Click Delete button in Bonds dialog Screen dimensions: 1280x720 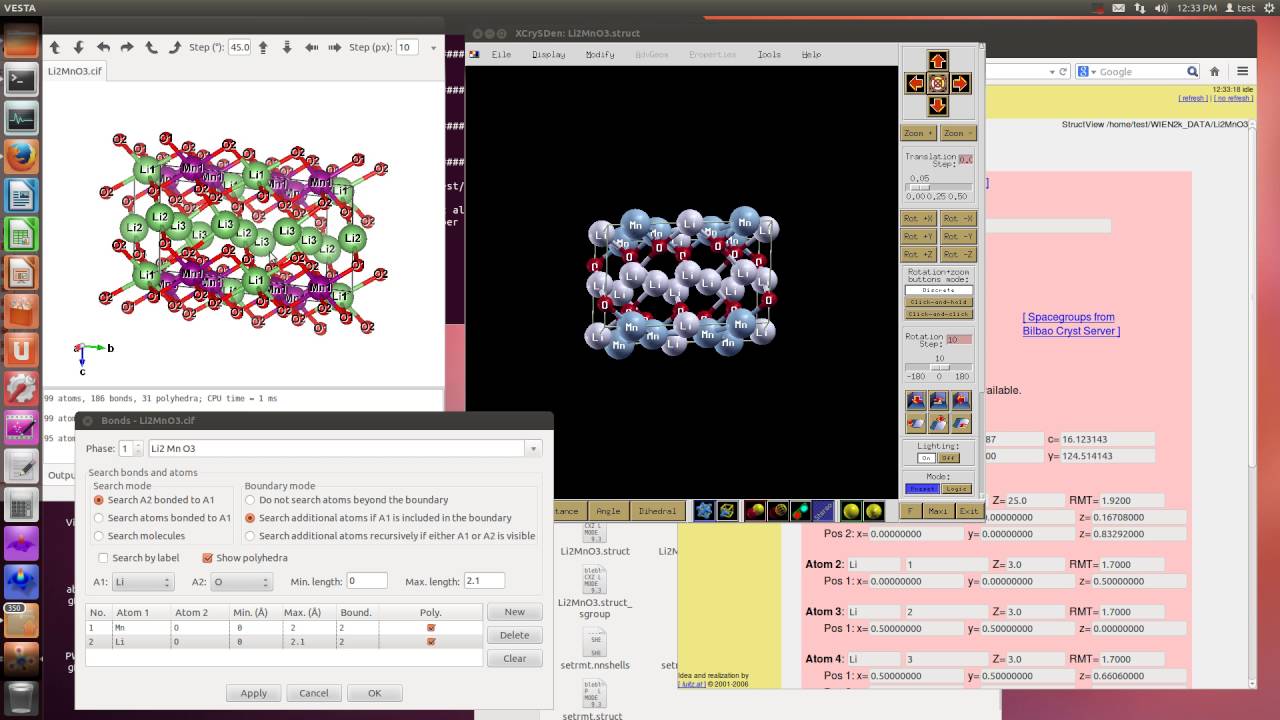tap(515, 635)
